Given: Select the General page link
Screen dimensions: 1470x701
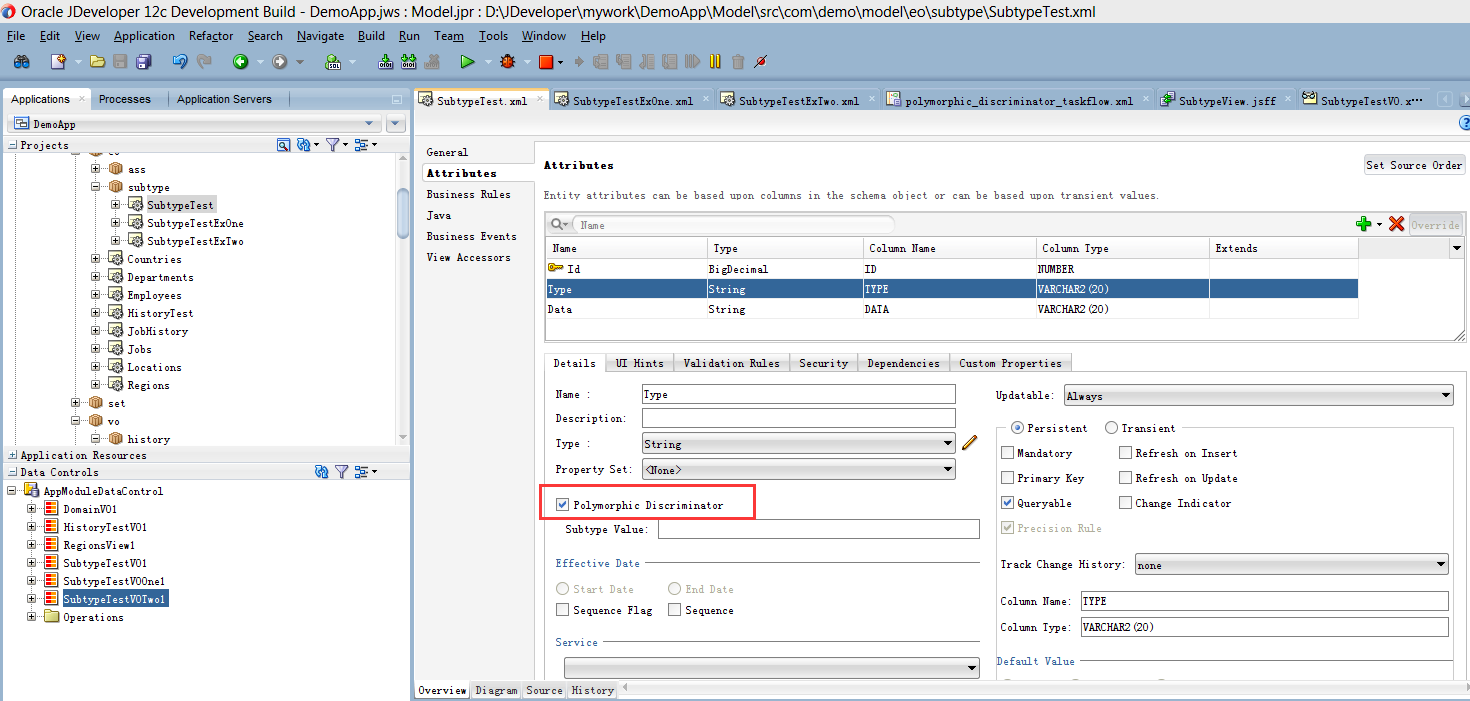Looking at the screenshot, I should 447,152.
